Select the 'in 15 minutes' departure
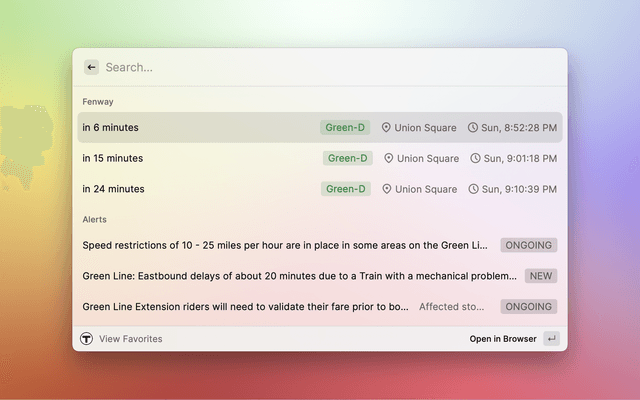640x400 pixels. point(113,158)
